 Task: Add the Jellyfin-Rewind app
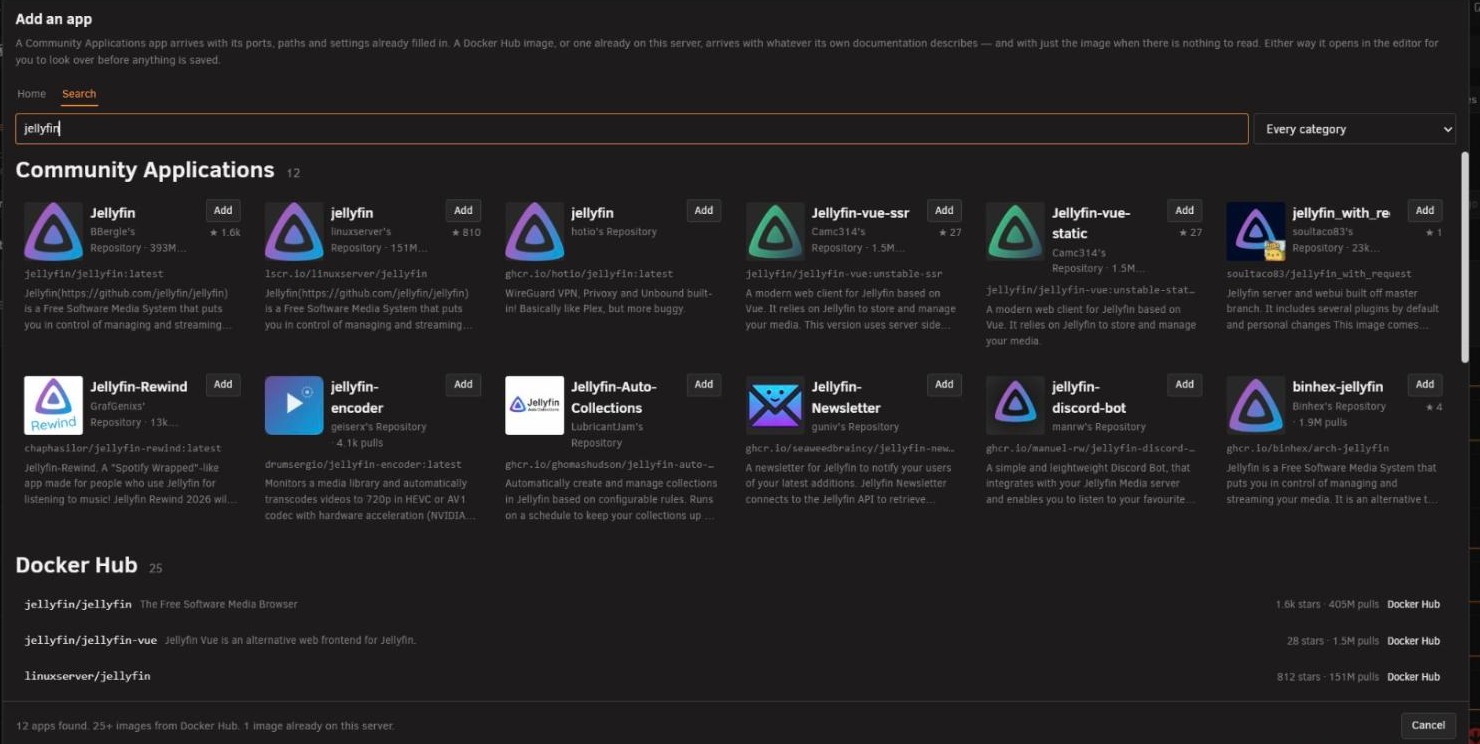click(223, 384)
